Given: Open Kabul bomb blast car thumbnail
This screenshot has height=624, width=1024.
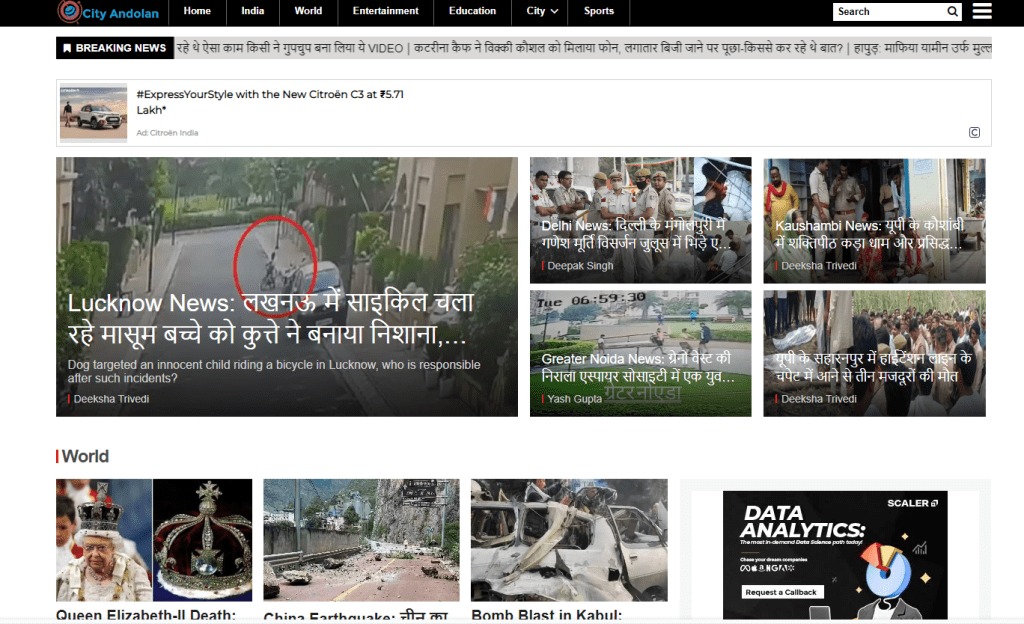Looking at the screenshot, I should pyautogui.click(x=568, y=540).
